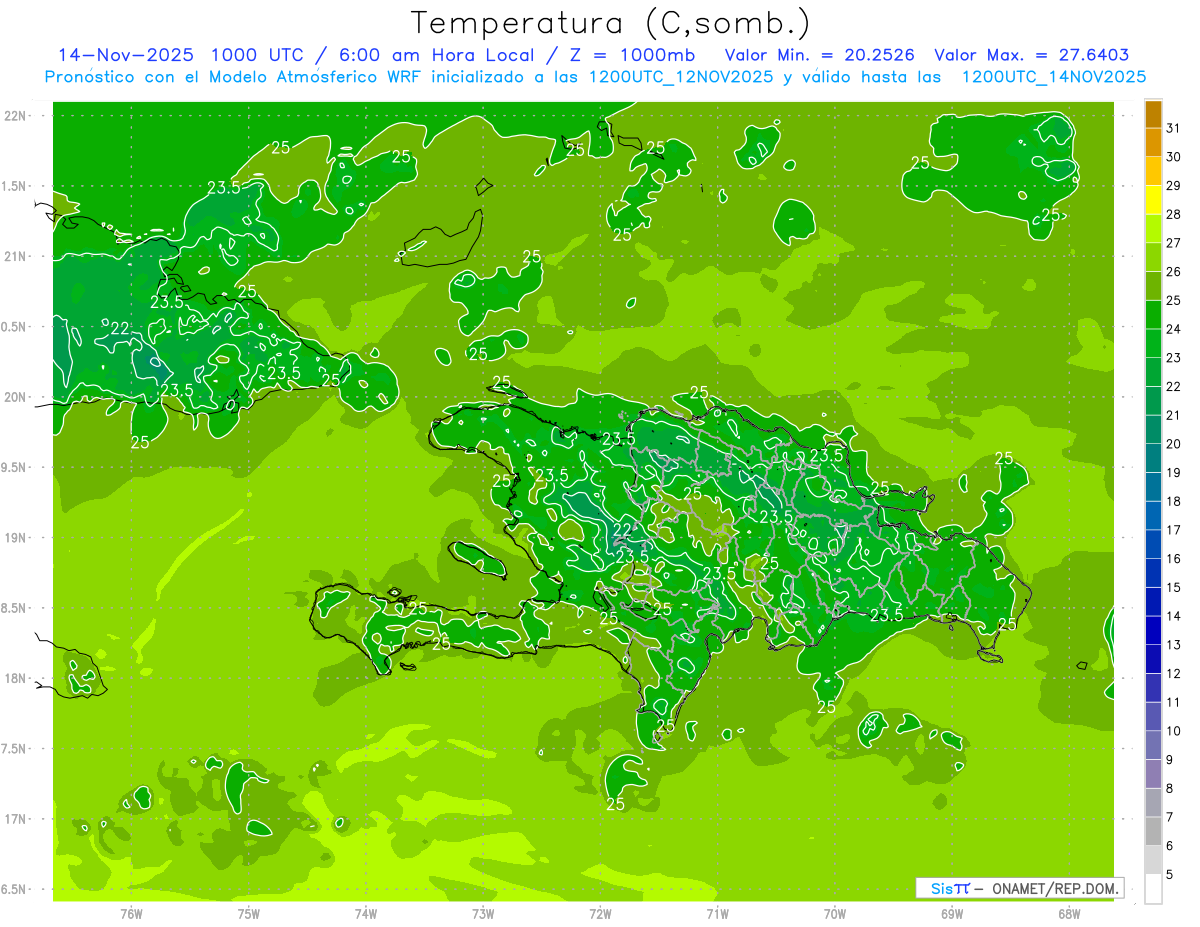This screenshot has width=1200, height=927.
Task: Pick the green legend swatch between 24 and 25
Action: (1153, 315)
